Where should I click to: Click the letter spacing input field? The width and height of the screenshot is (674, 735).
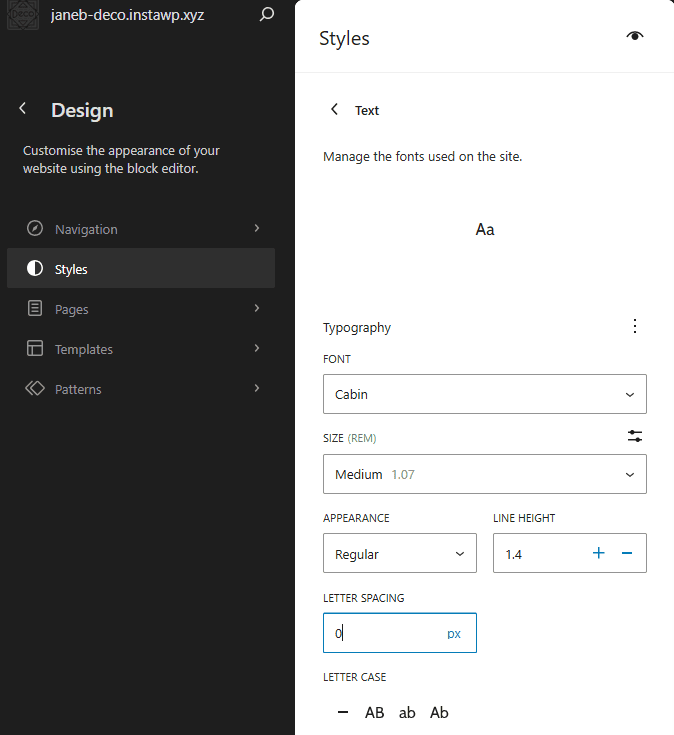(x=385, y=633)
